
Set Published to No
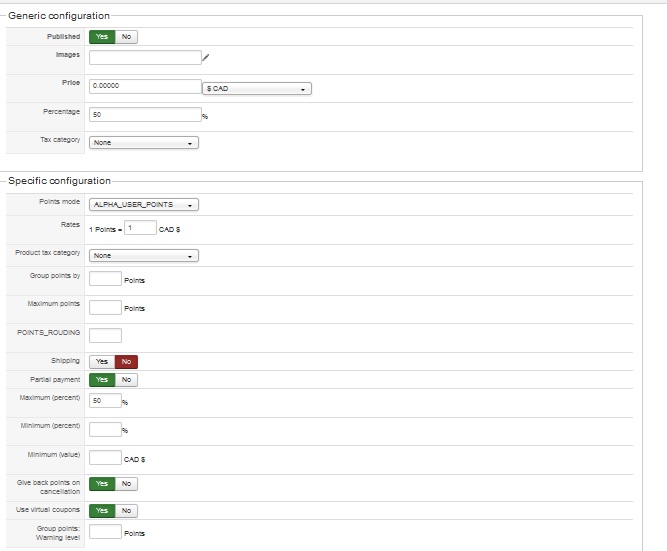(x=127, y=37)
